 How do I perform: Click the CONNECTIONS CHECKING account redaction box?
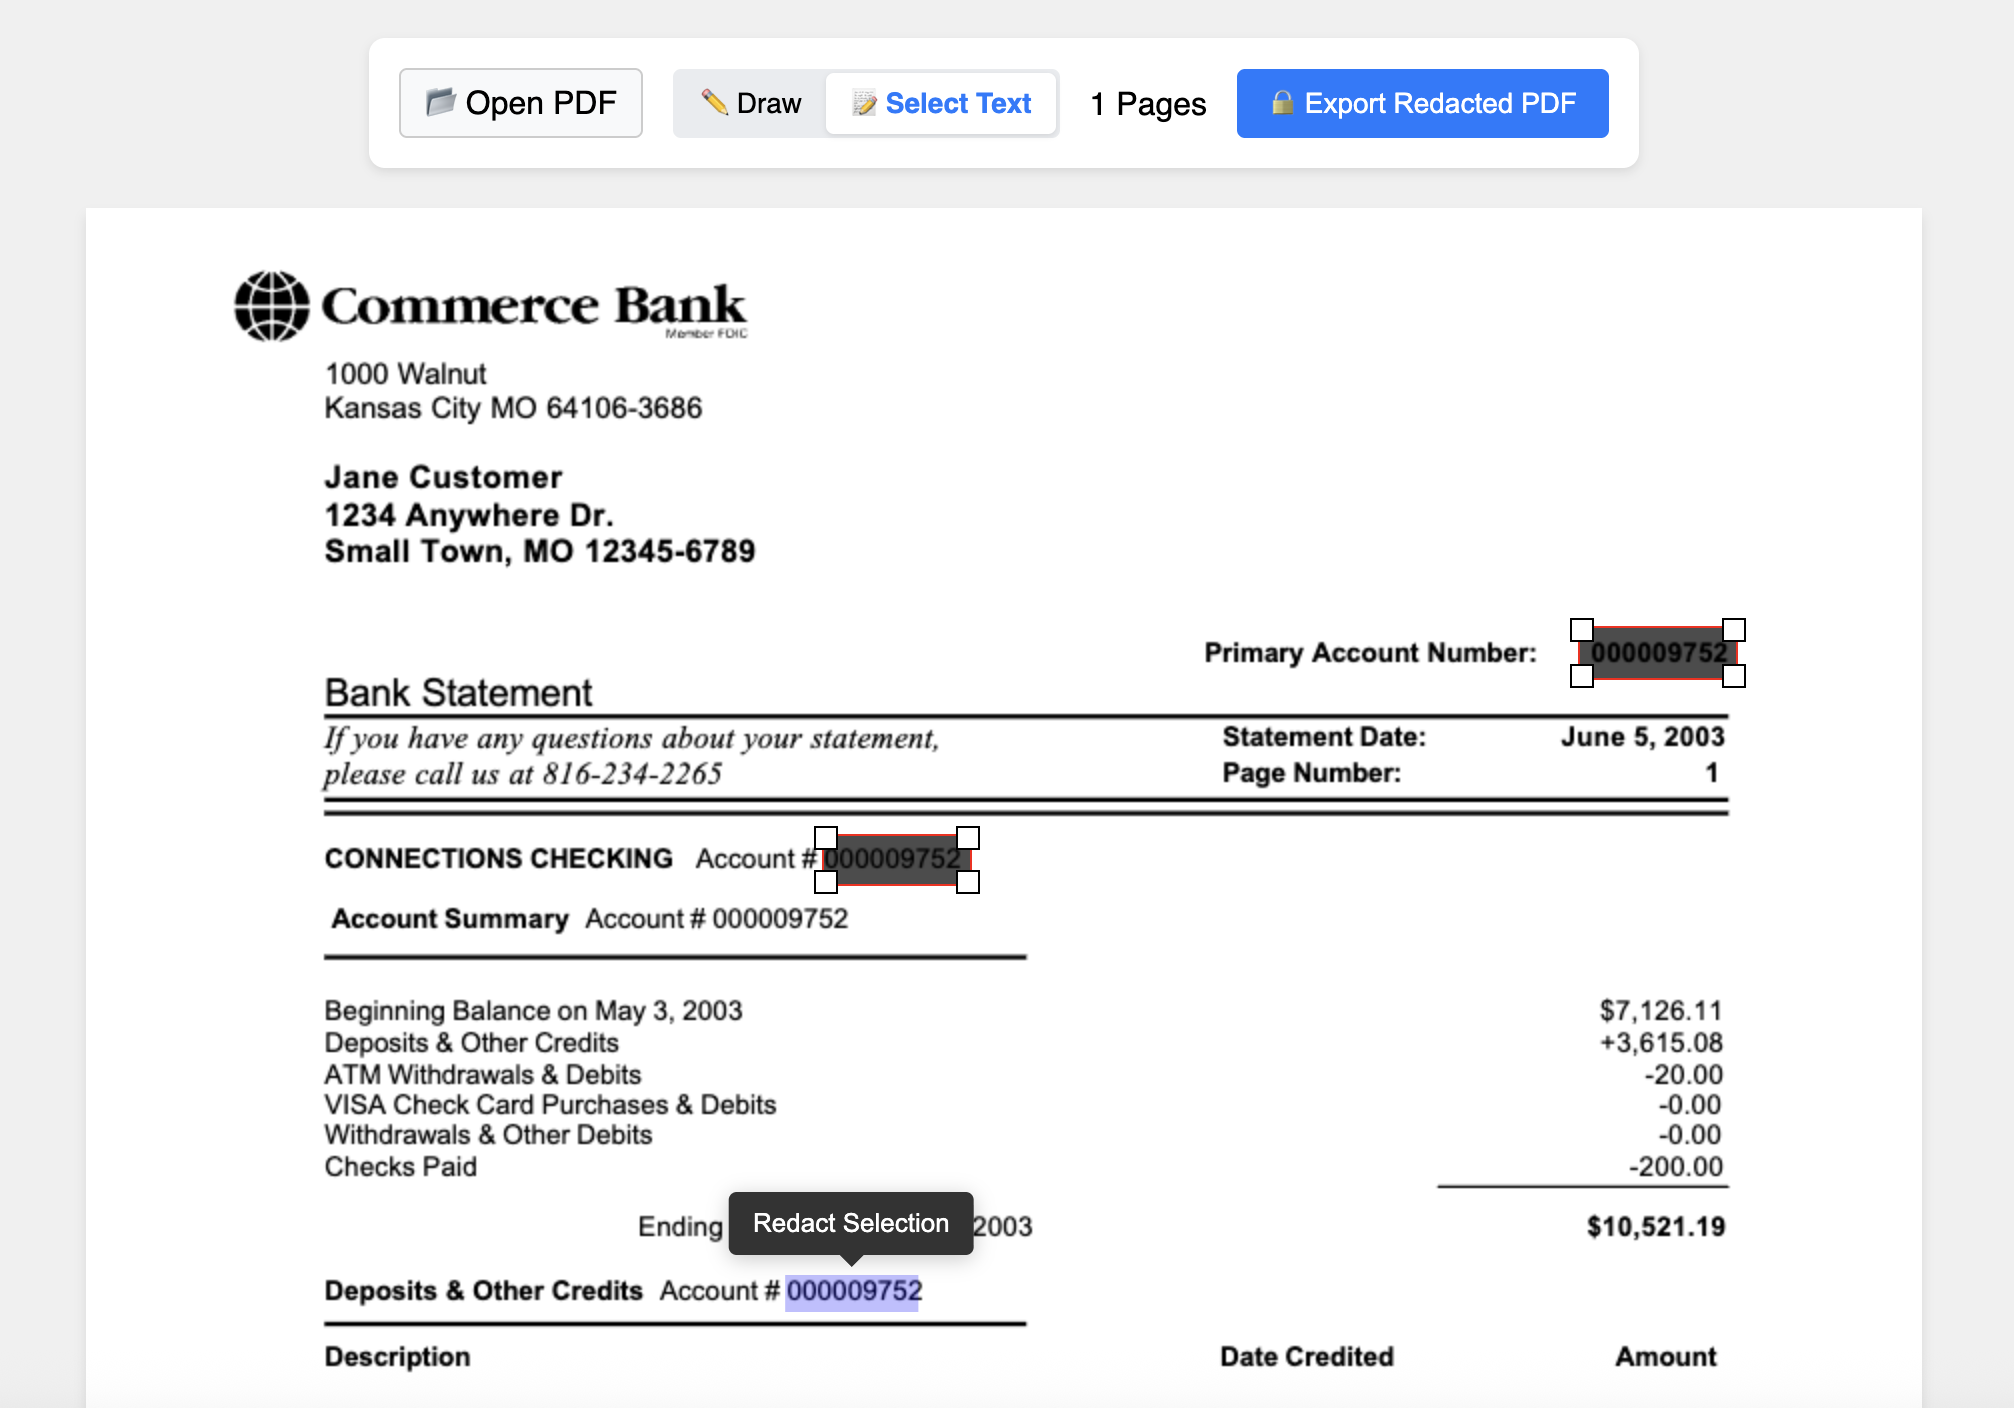coord(896,860)
